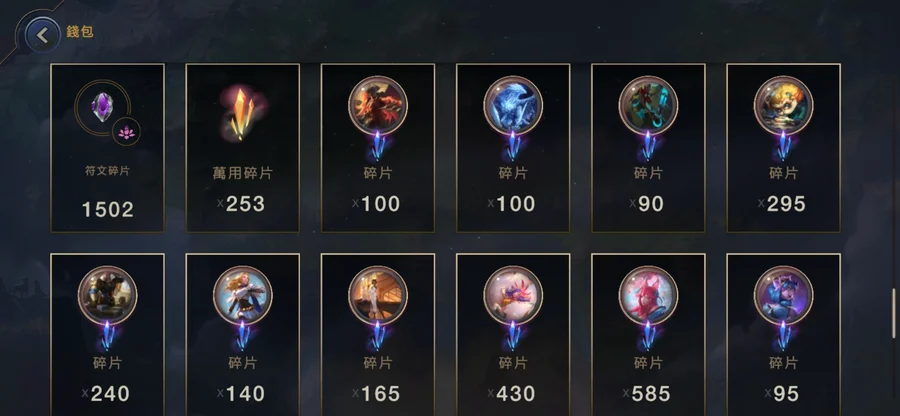The height and width of the screenshot is (416, 900).
Task: Click the back arrow next to 錢包
Action: pos(42,34)
